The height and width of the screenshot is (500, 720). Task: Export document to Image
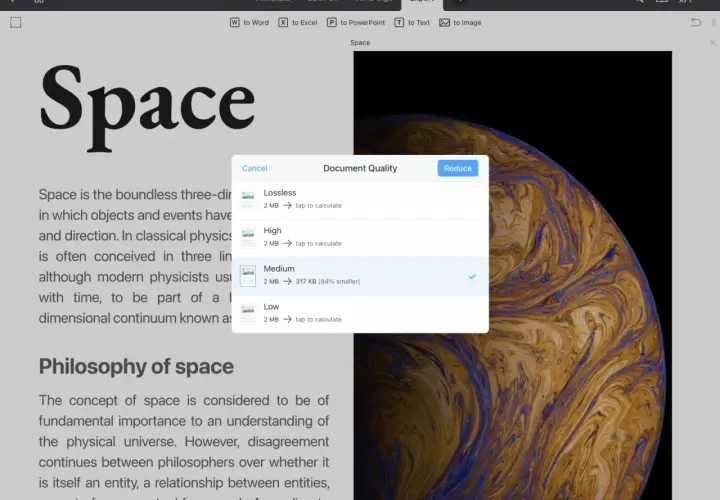[x=460, y=22]
